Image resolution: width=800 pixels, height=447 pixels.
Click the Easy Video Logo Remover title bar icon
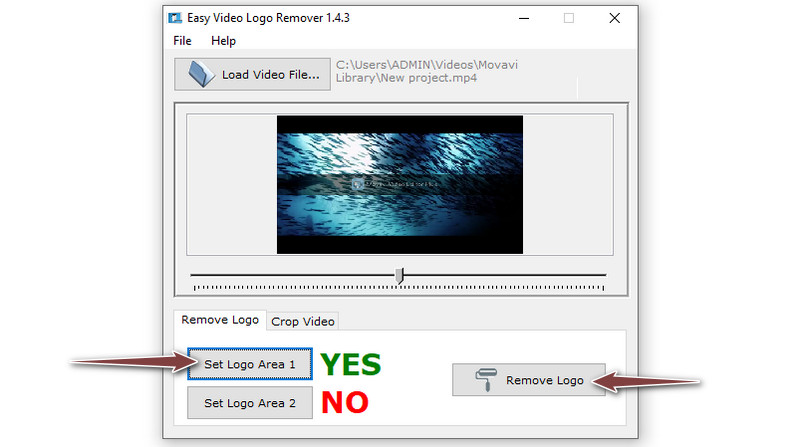[175, 18]
